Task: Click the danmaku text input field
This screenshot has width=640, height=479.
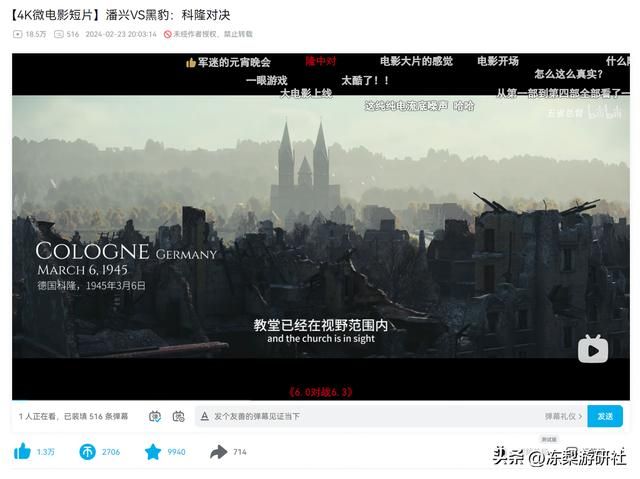Action: click(x=367, y=416)
